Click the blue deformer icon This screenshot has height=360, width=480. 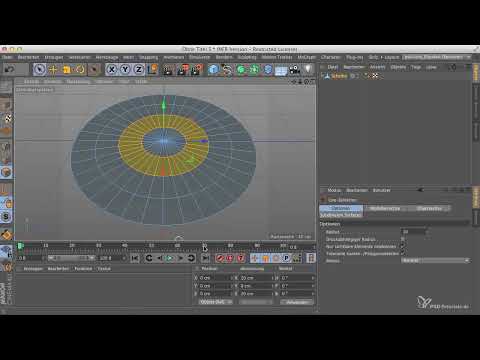coord(268,70)
